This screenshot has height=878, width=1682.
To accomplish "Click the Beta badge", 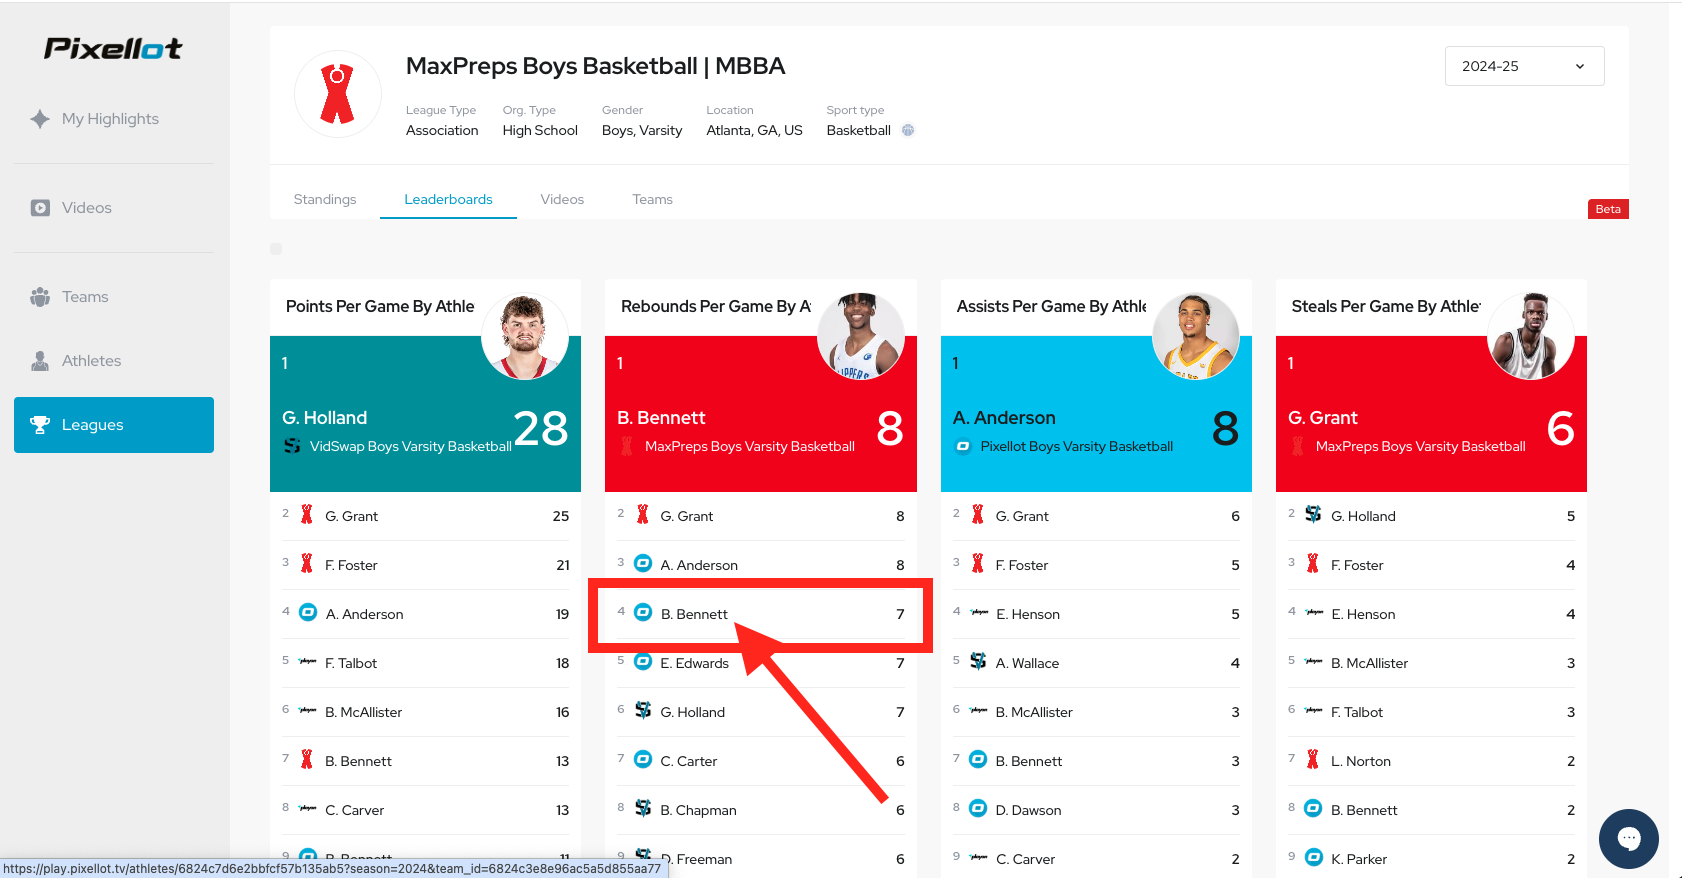I will click(x=1608, y=209).
